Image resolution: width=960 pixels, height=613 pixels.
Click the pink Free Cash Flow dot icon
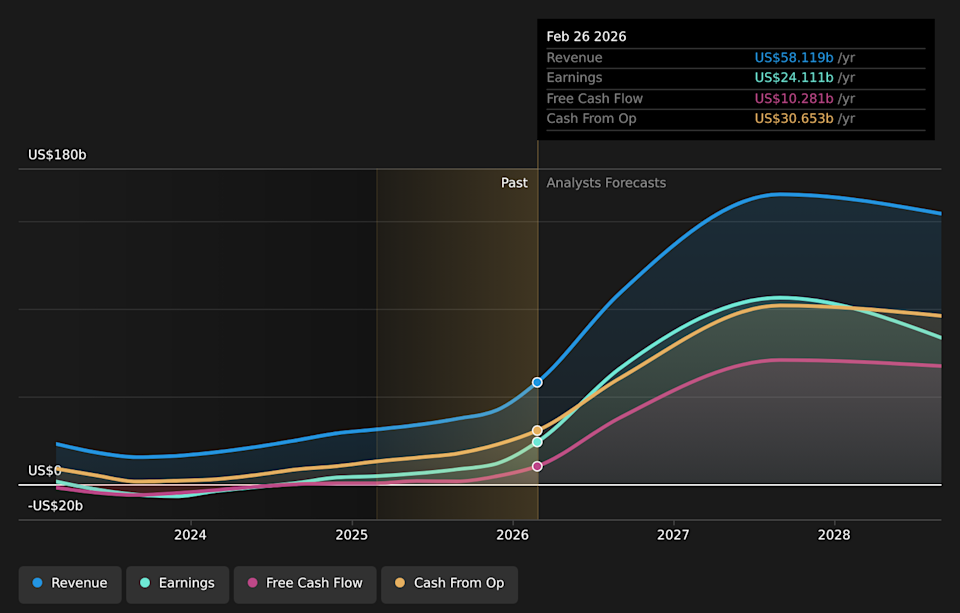(x=250, y=583)
